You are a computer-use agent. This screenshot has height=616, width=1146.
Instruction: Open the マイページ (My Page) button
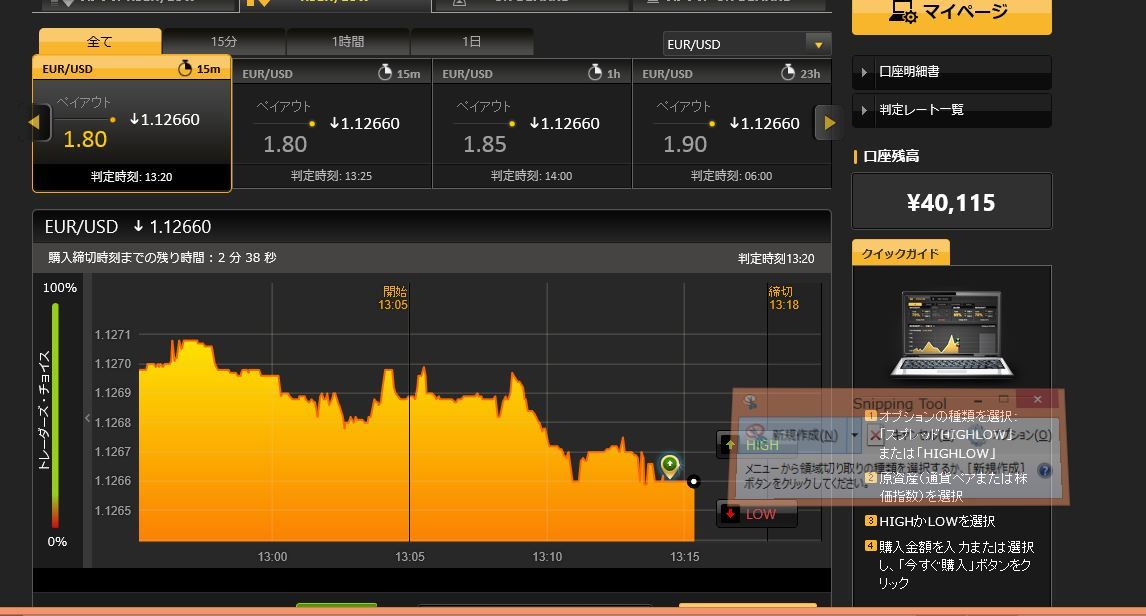click(952, 13)
